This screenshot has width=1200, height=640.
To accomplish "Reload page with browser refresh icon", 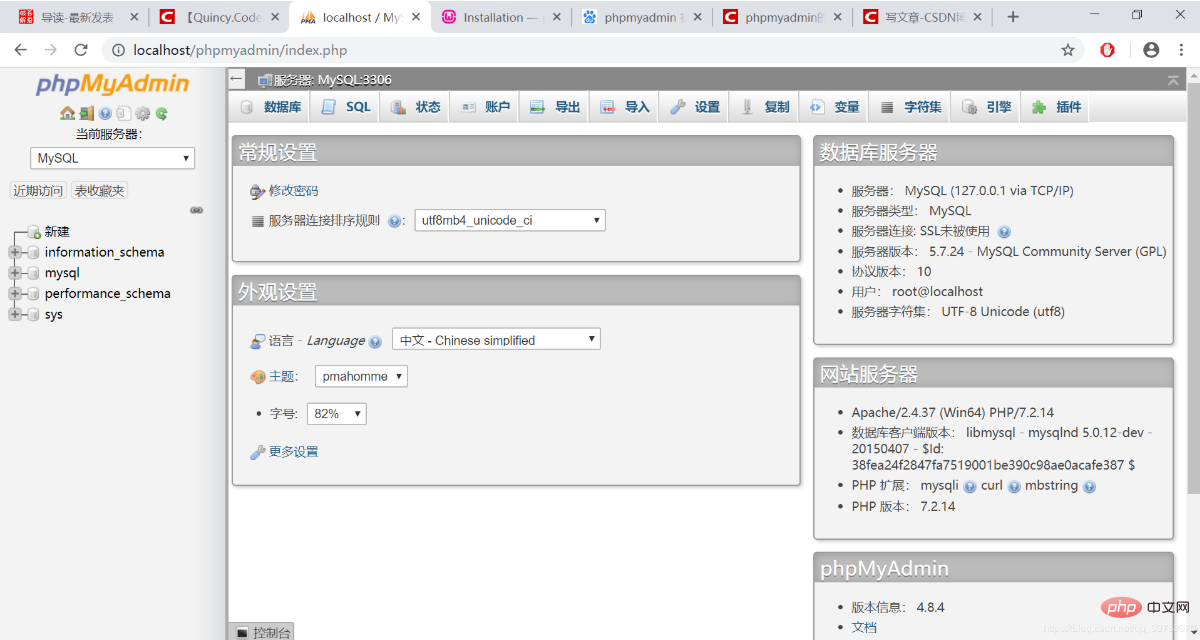I will tap(82, 50).
